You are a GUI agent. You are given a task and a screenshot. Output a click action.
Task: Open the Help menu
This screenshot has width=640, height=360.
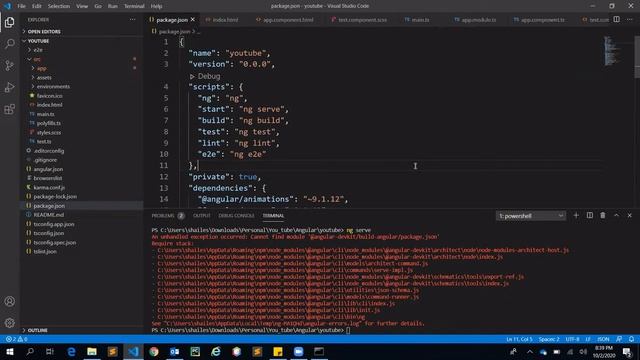[156, 6]
